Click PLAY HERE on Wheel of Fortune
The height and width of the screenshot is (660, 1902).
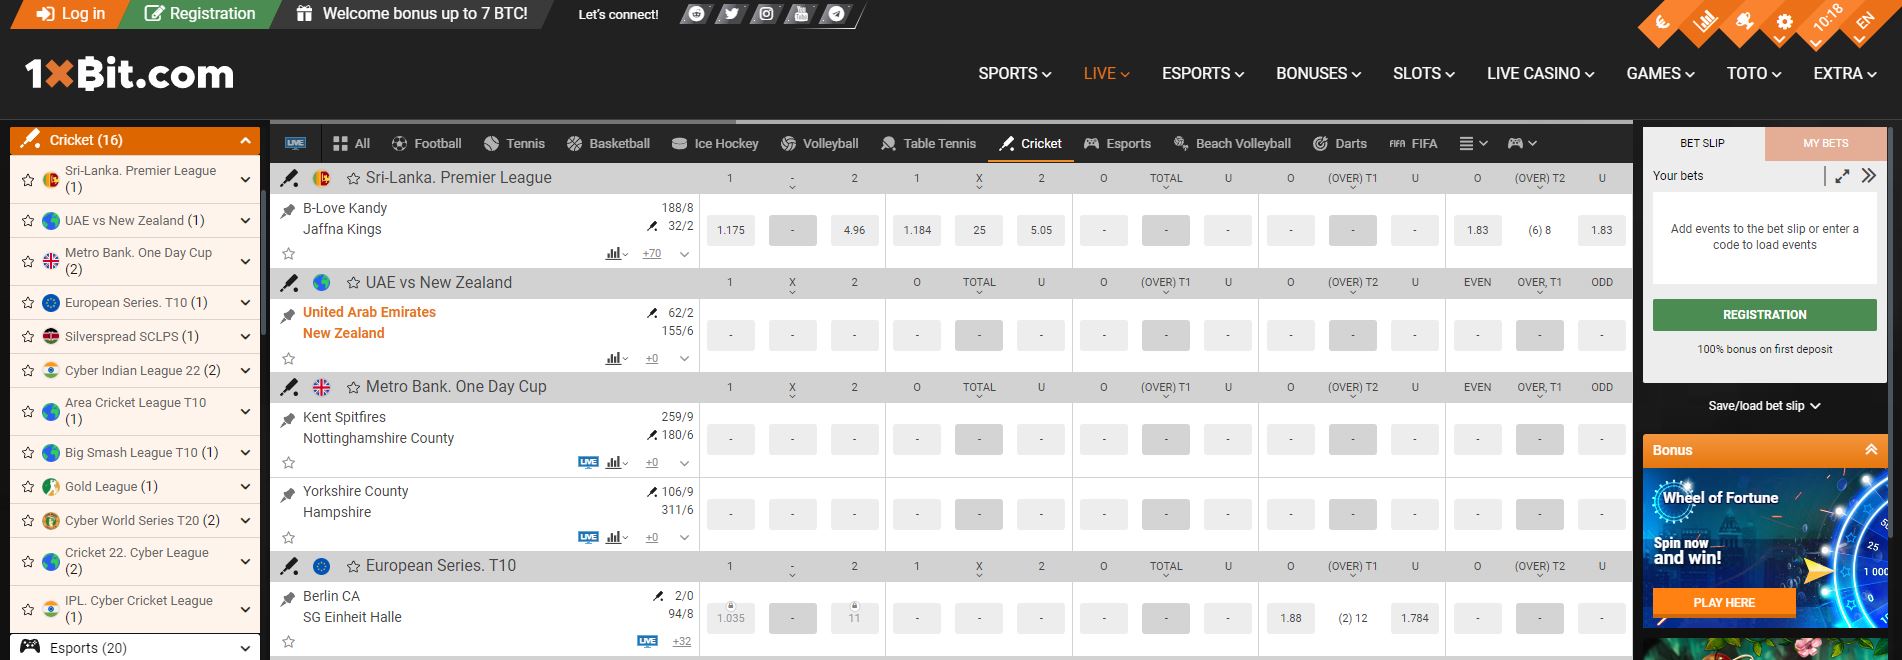click(x=1723, y=602)
